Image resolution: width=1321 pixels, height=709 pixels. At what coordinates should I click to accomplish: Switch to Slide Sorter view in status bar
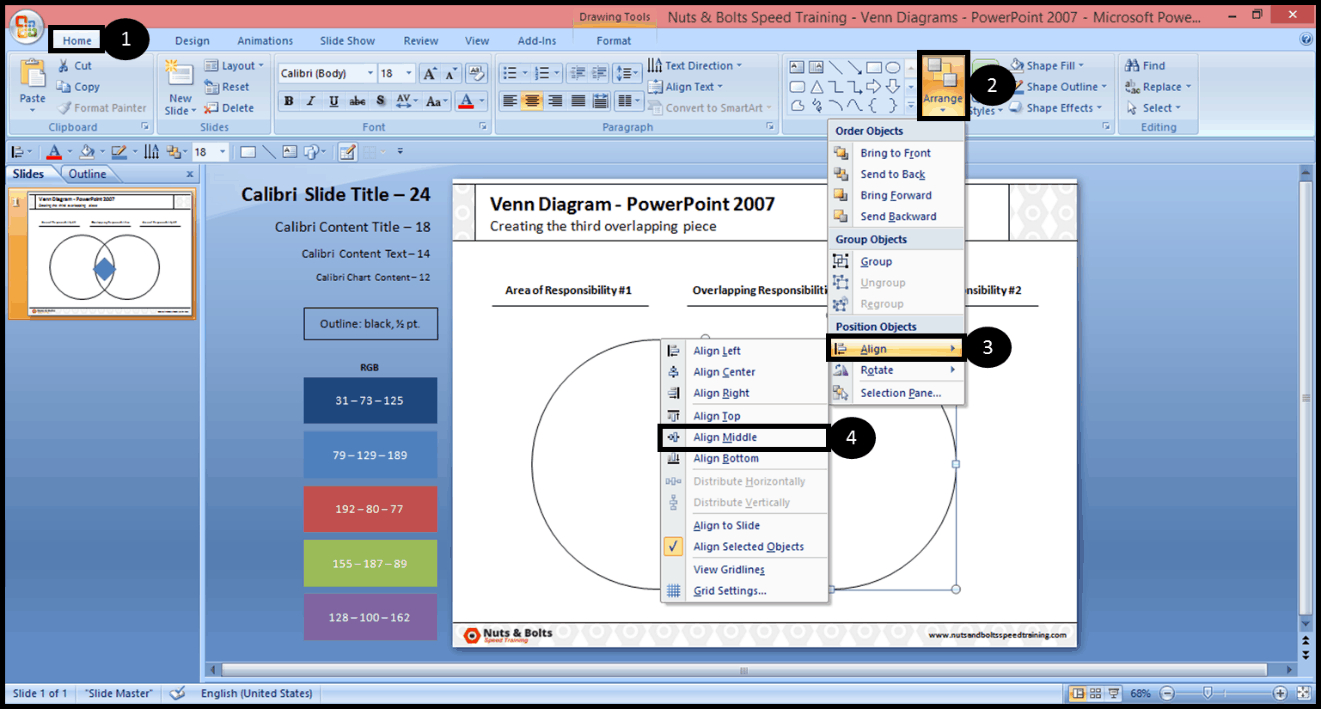(x=1096, y=693)
